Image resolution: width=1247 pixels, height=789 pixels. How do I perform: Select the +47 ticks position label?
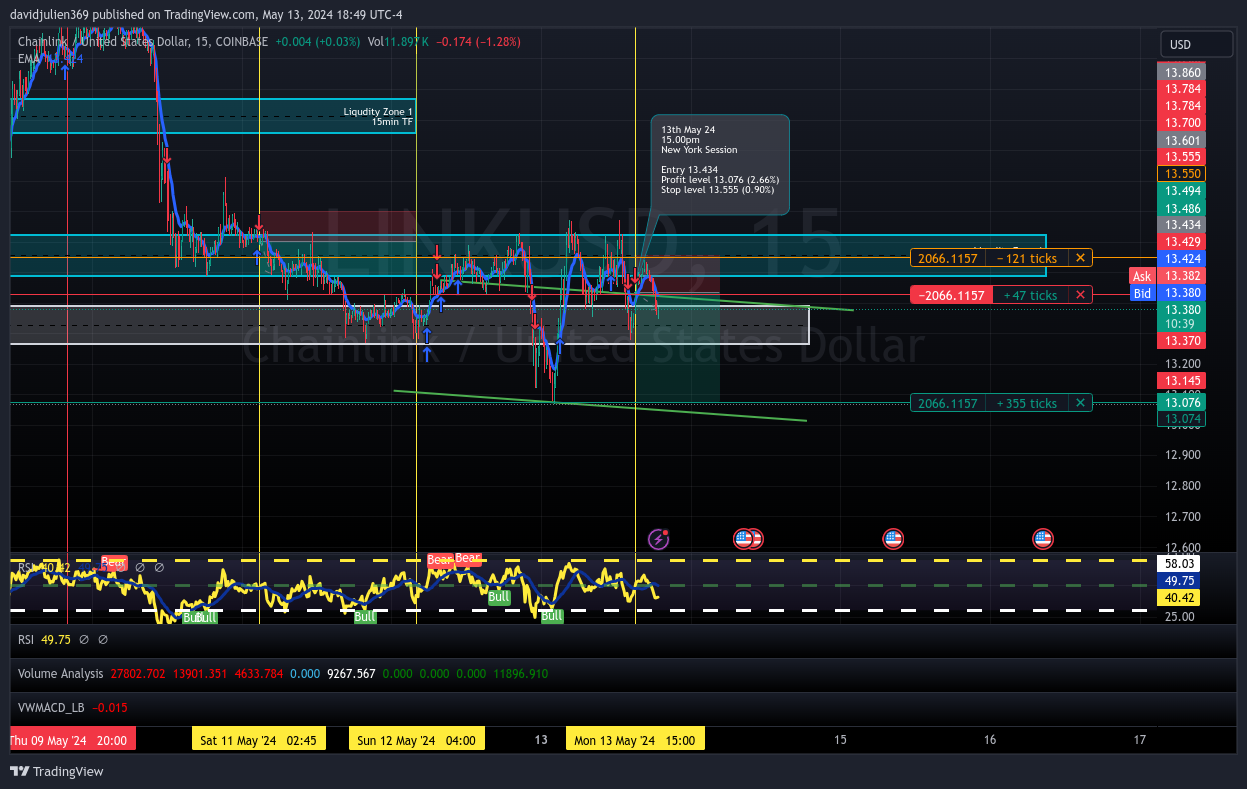click(x=1029, y=295)
